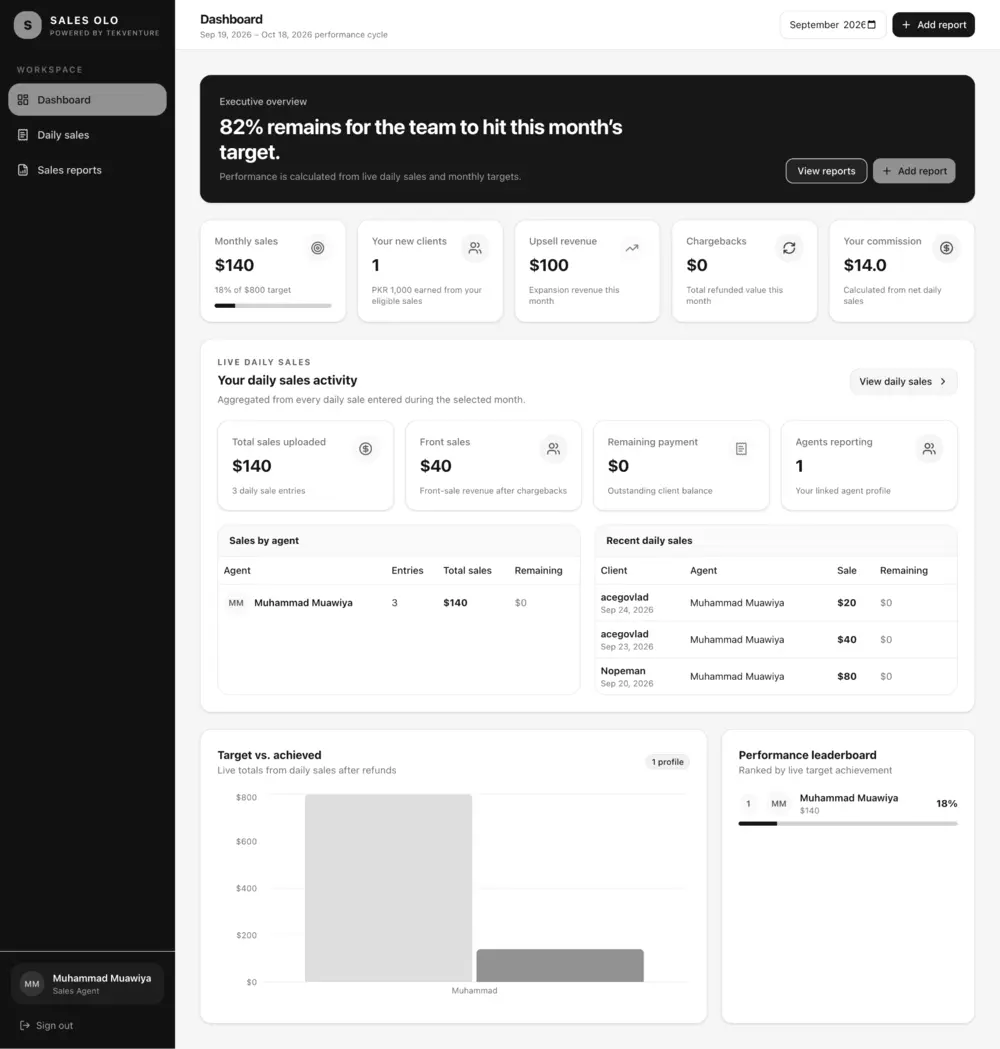Image resolution: width=1000 pixels, height=1049 pixels.
Task: Click the people icon on Your new clients card
Action: click(475, 248)
